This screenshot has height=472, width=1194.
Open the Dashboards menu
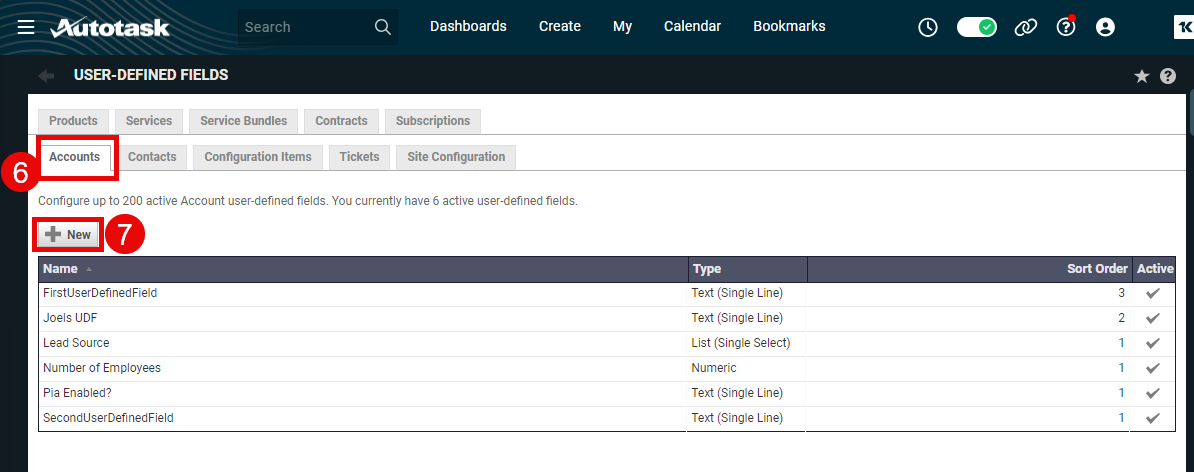[x=468, y=26]
